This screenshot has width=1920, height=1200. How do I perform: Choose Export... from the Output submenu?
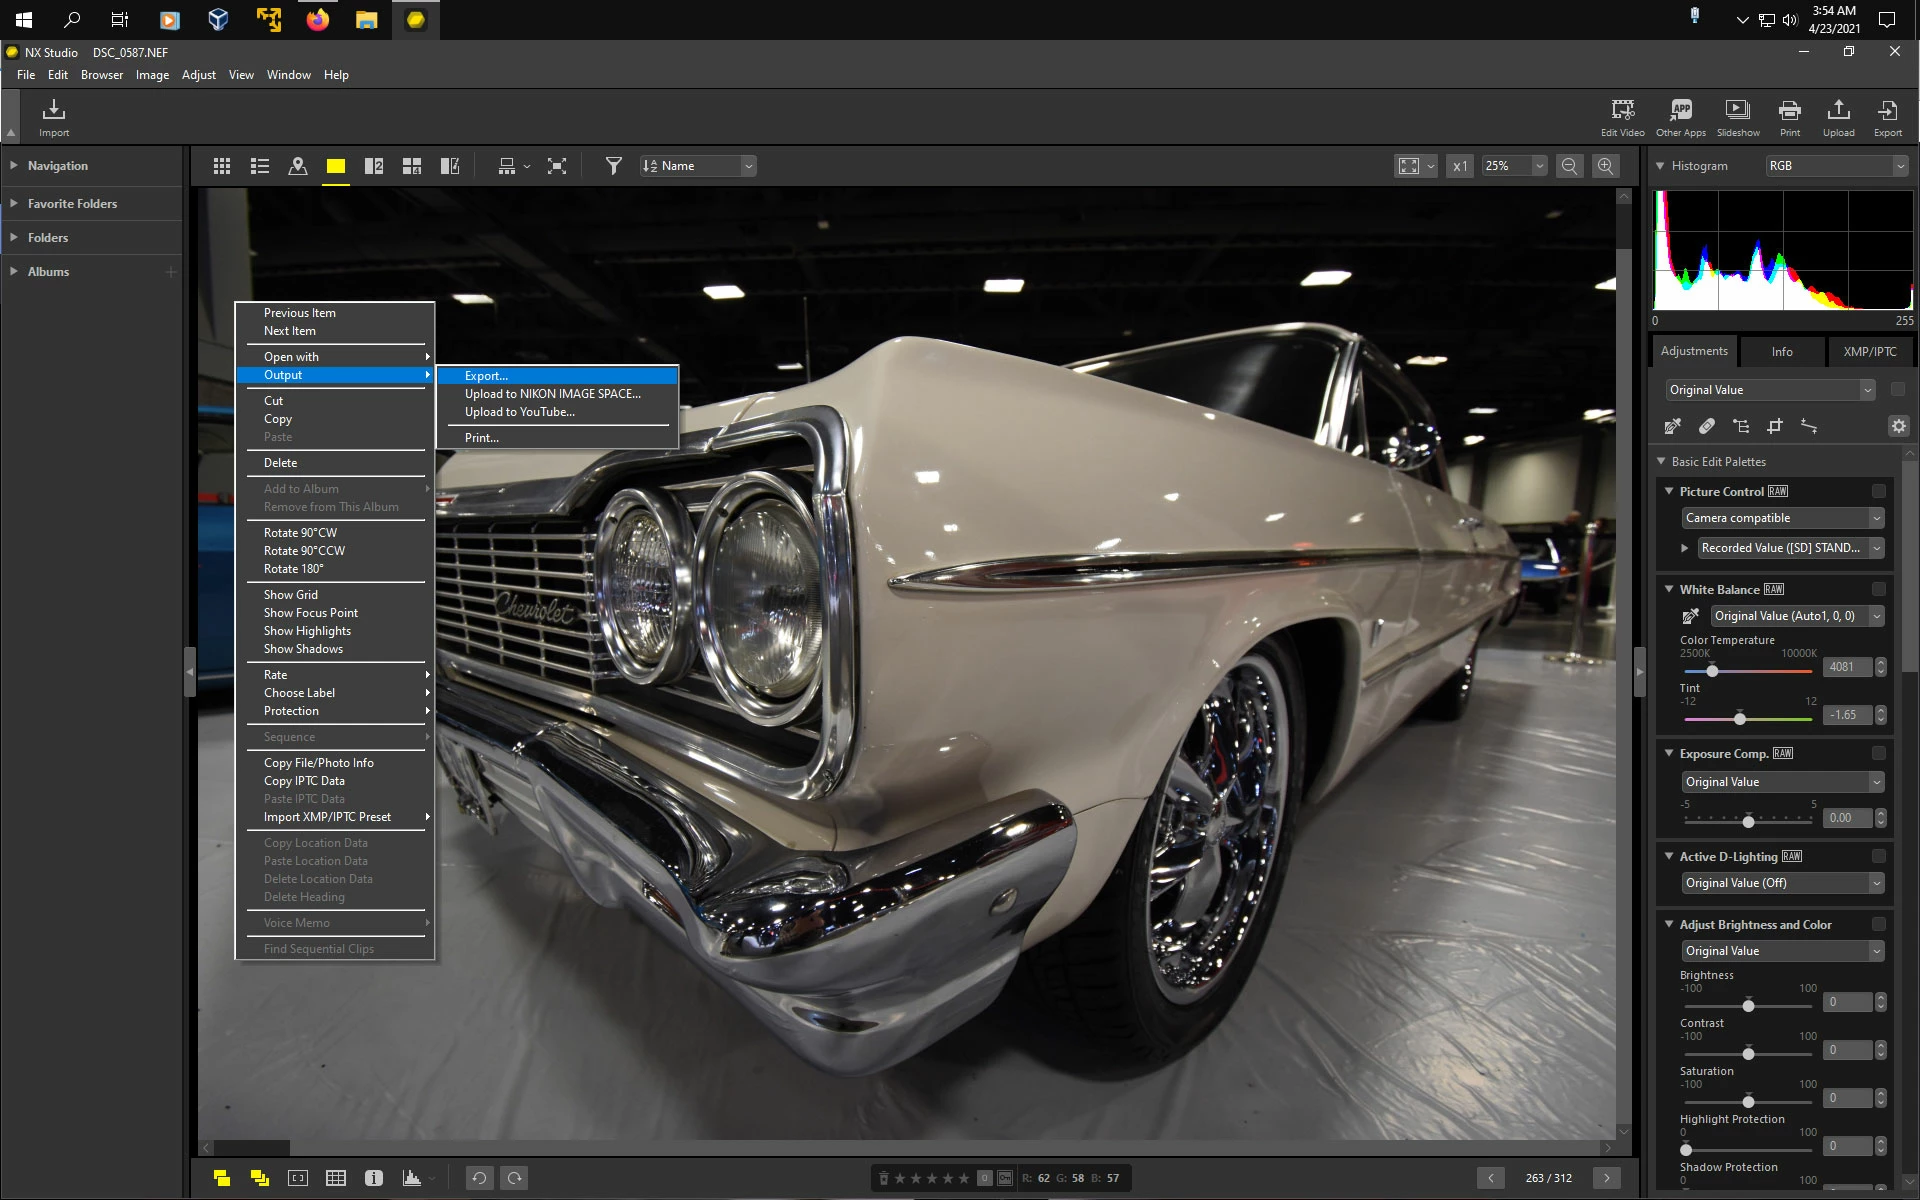(x=486, y=376)
